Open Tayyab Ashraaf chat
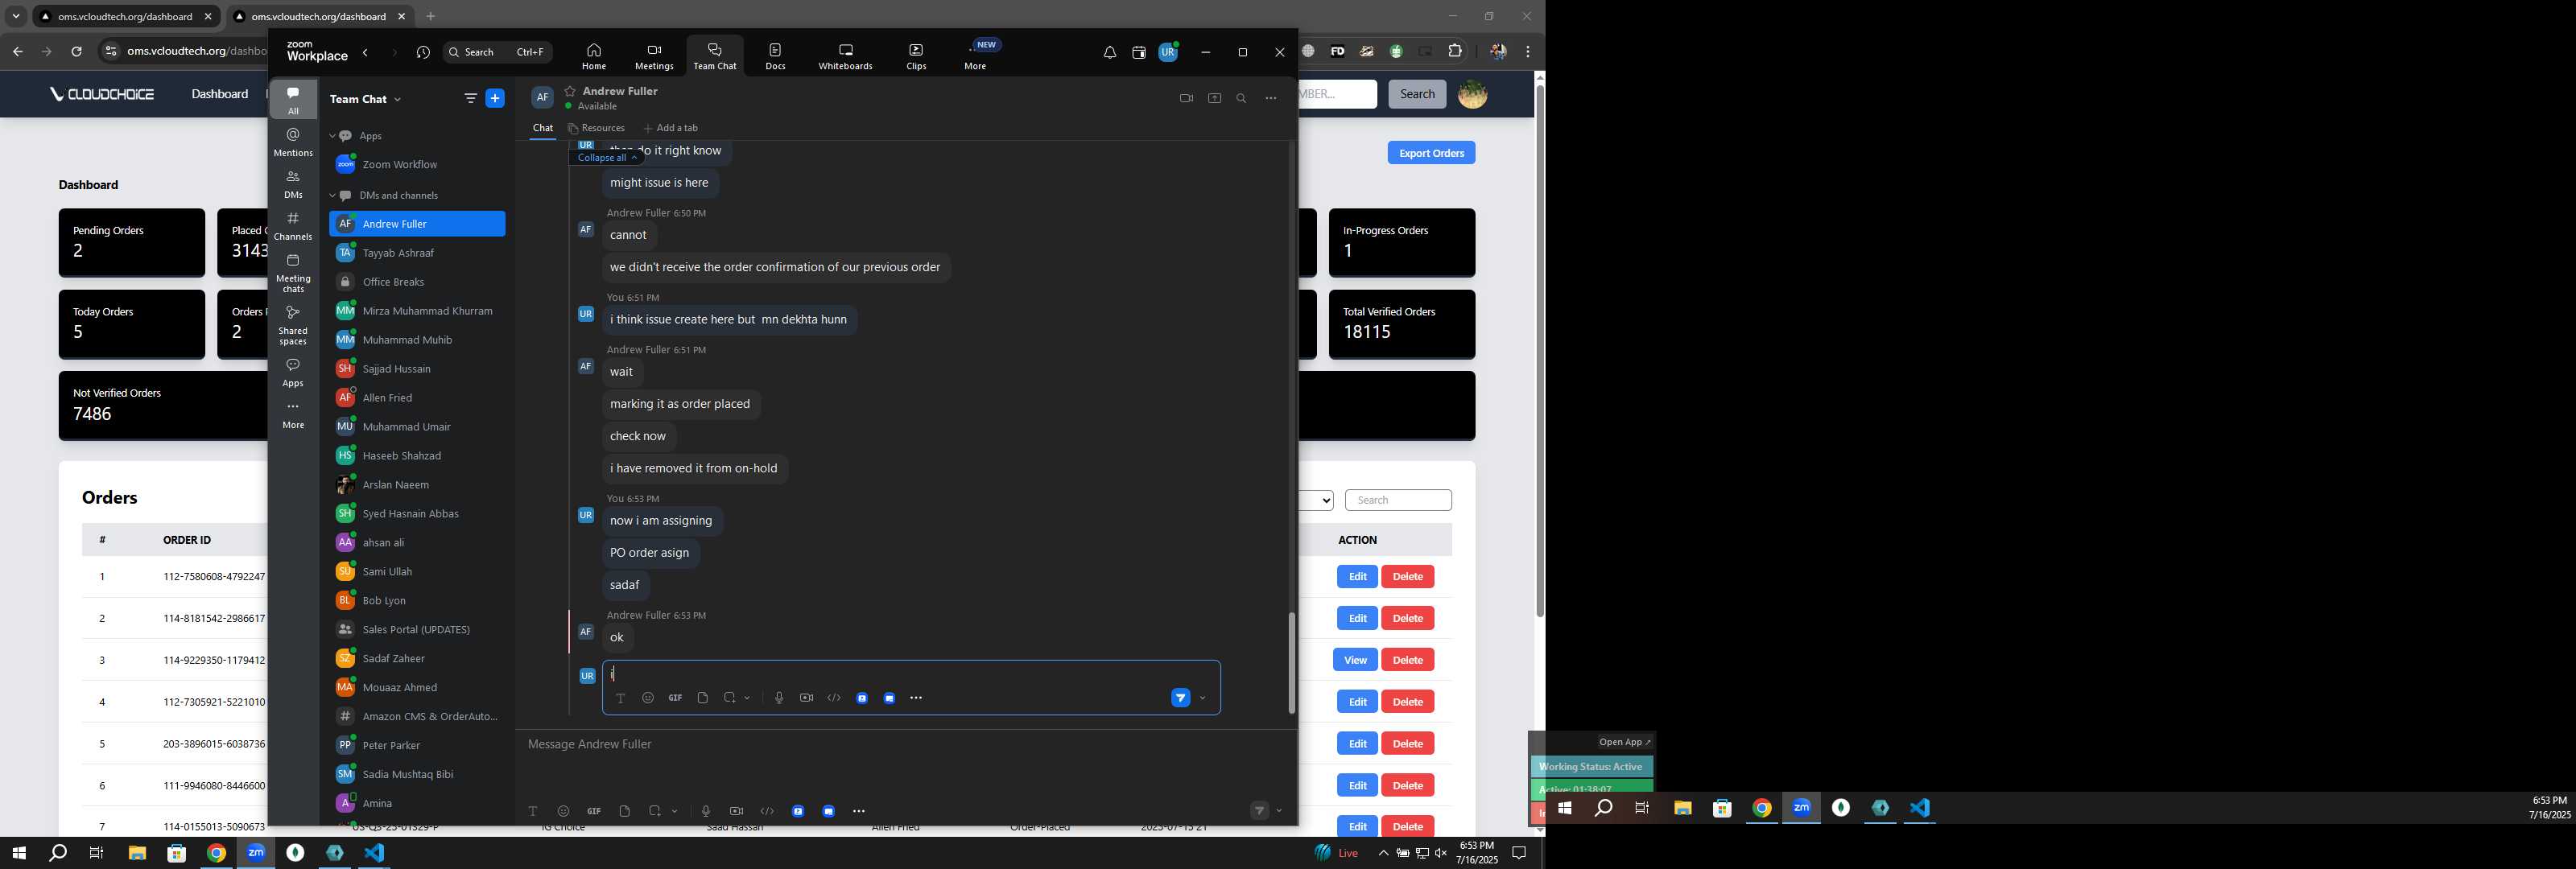This screenshot has height=869, width=2576. pos(417,253)
